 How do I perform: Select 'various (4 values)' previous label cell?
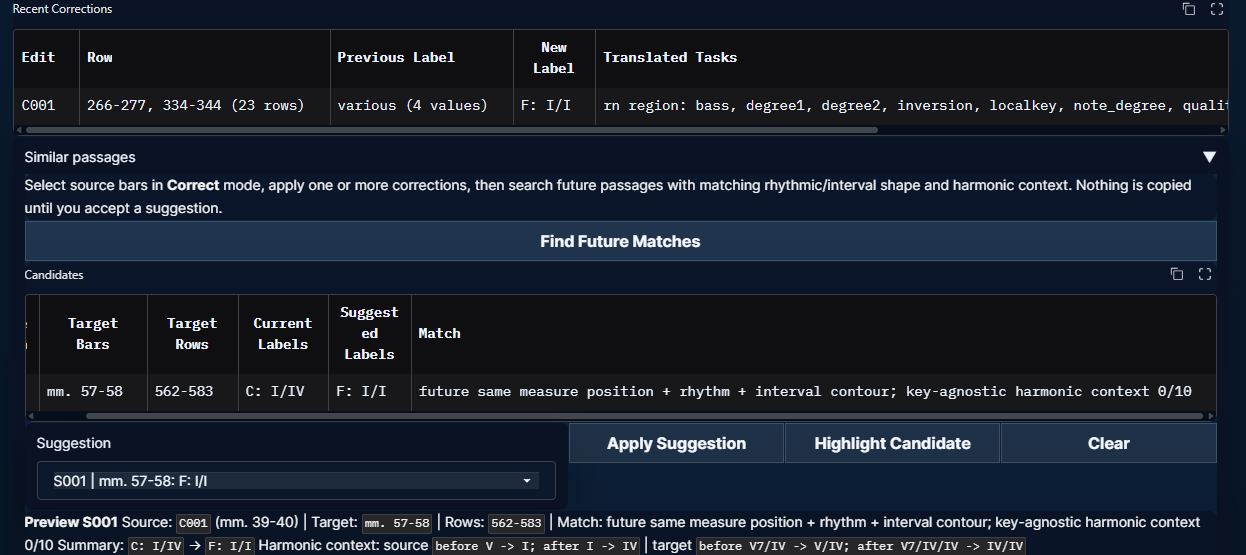pyautogui.click(x=421, y=105)
